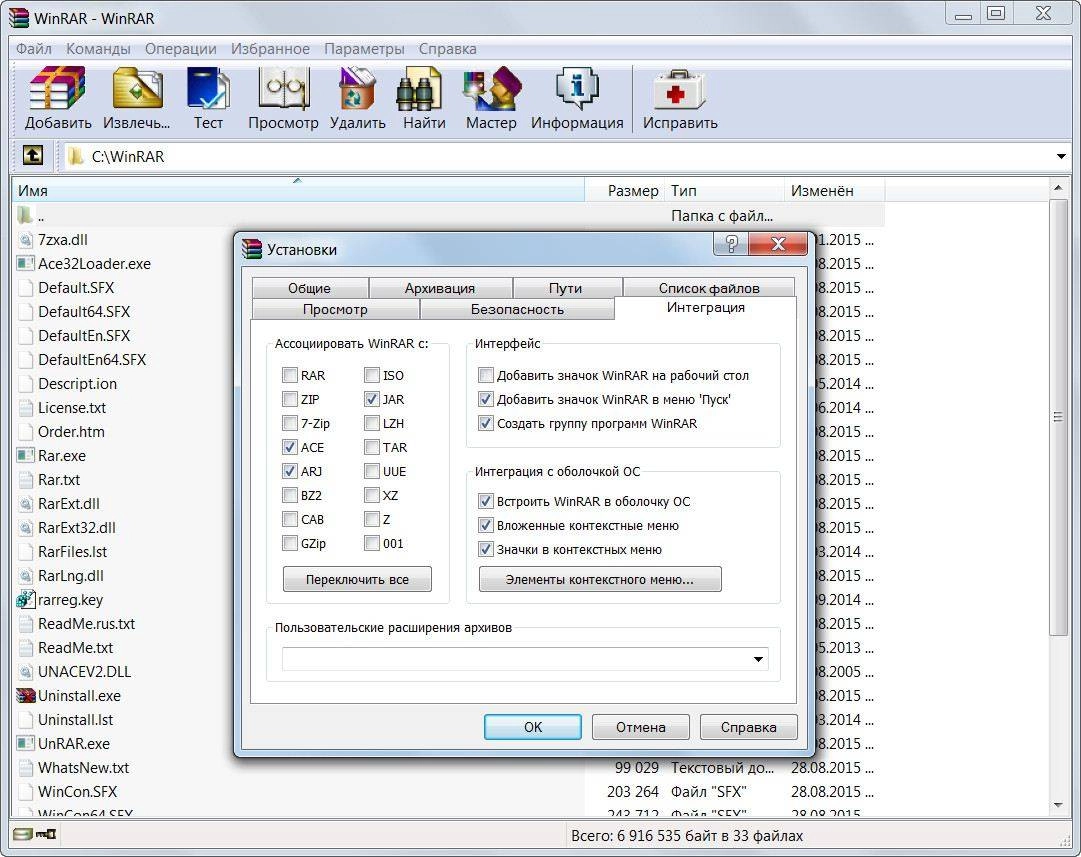Select the License.txt file icon

(26, 408)
